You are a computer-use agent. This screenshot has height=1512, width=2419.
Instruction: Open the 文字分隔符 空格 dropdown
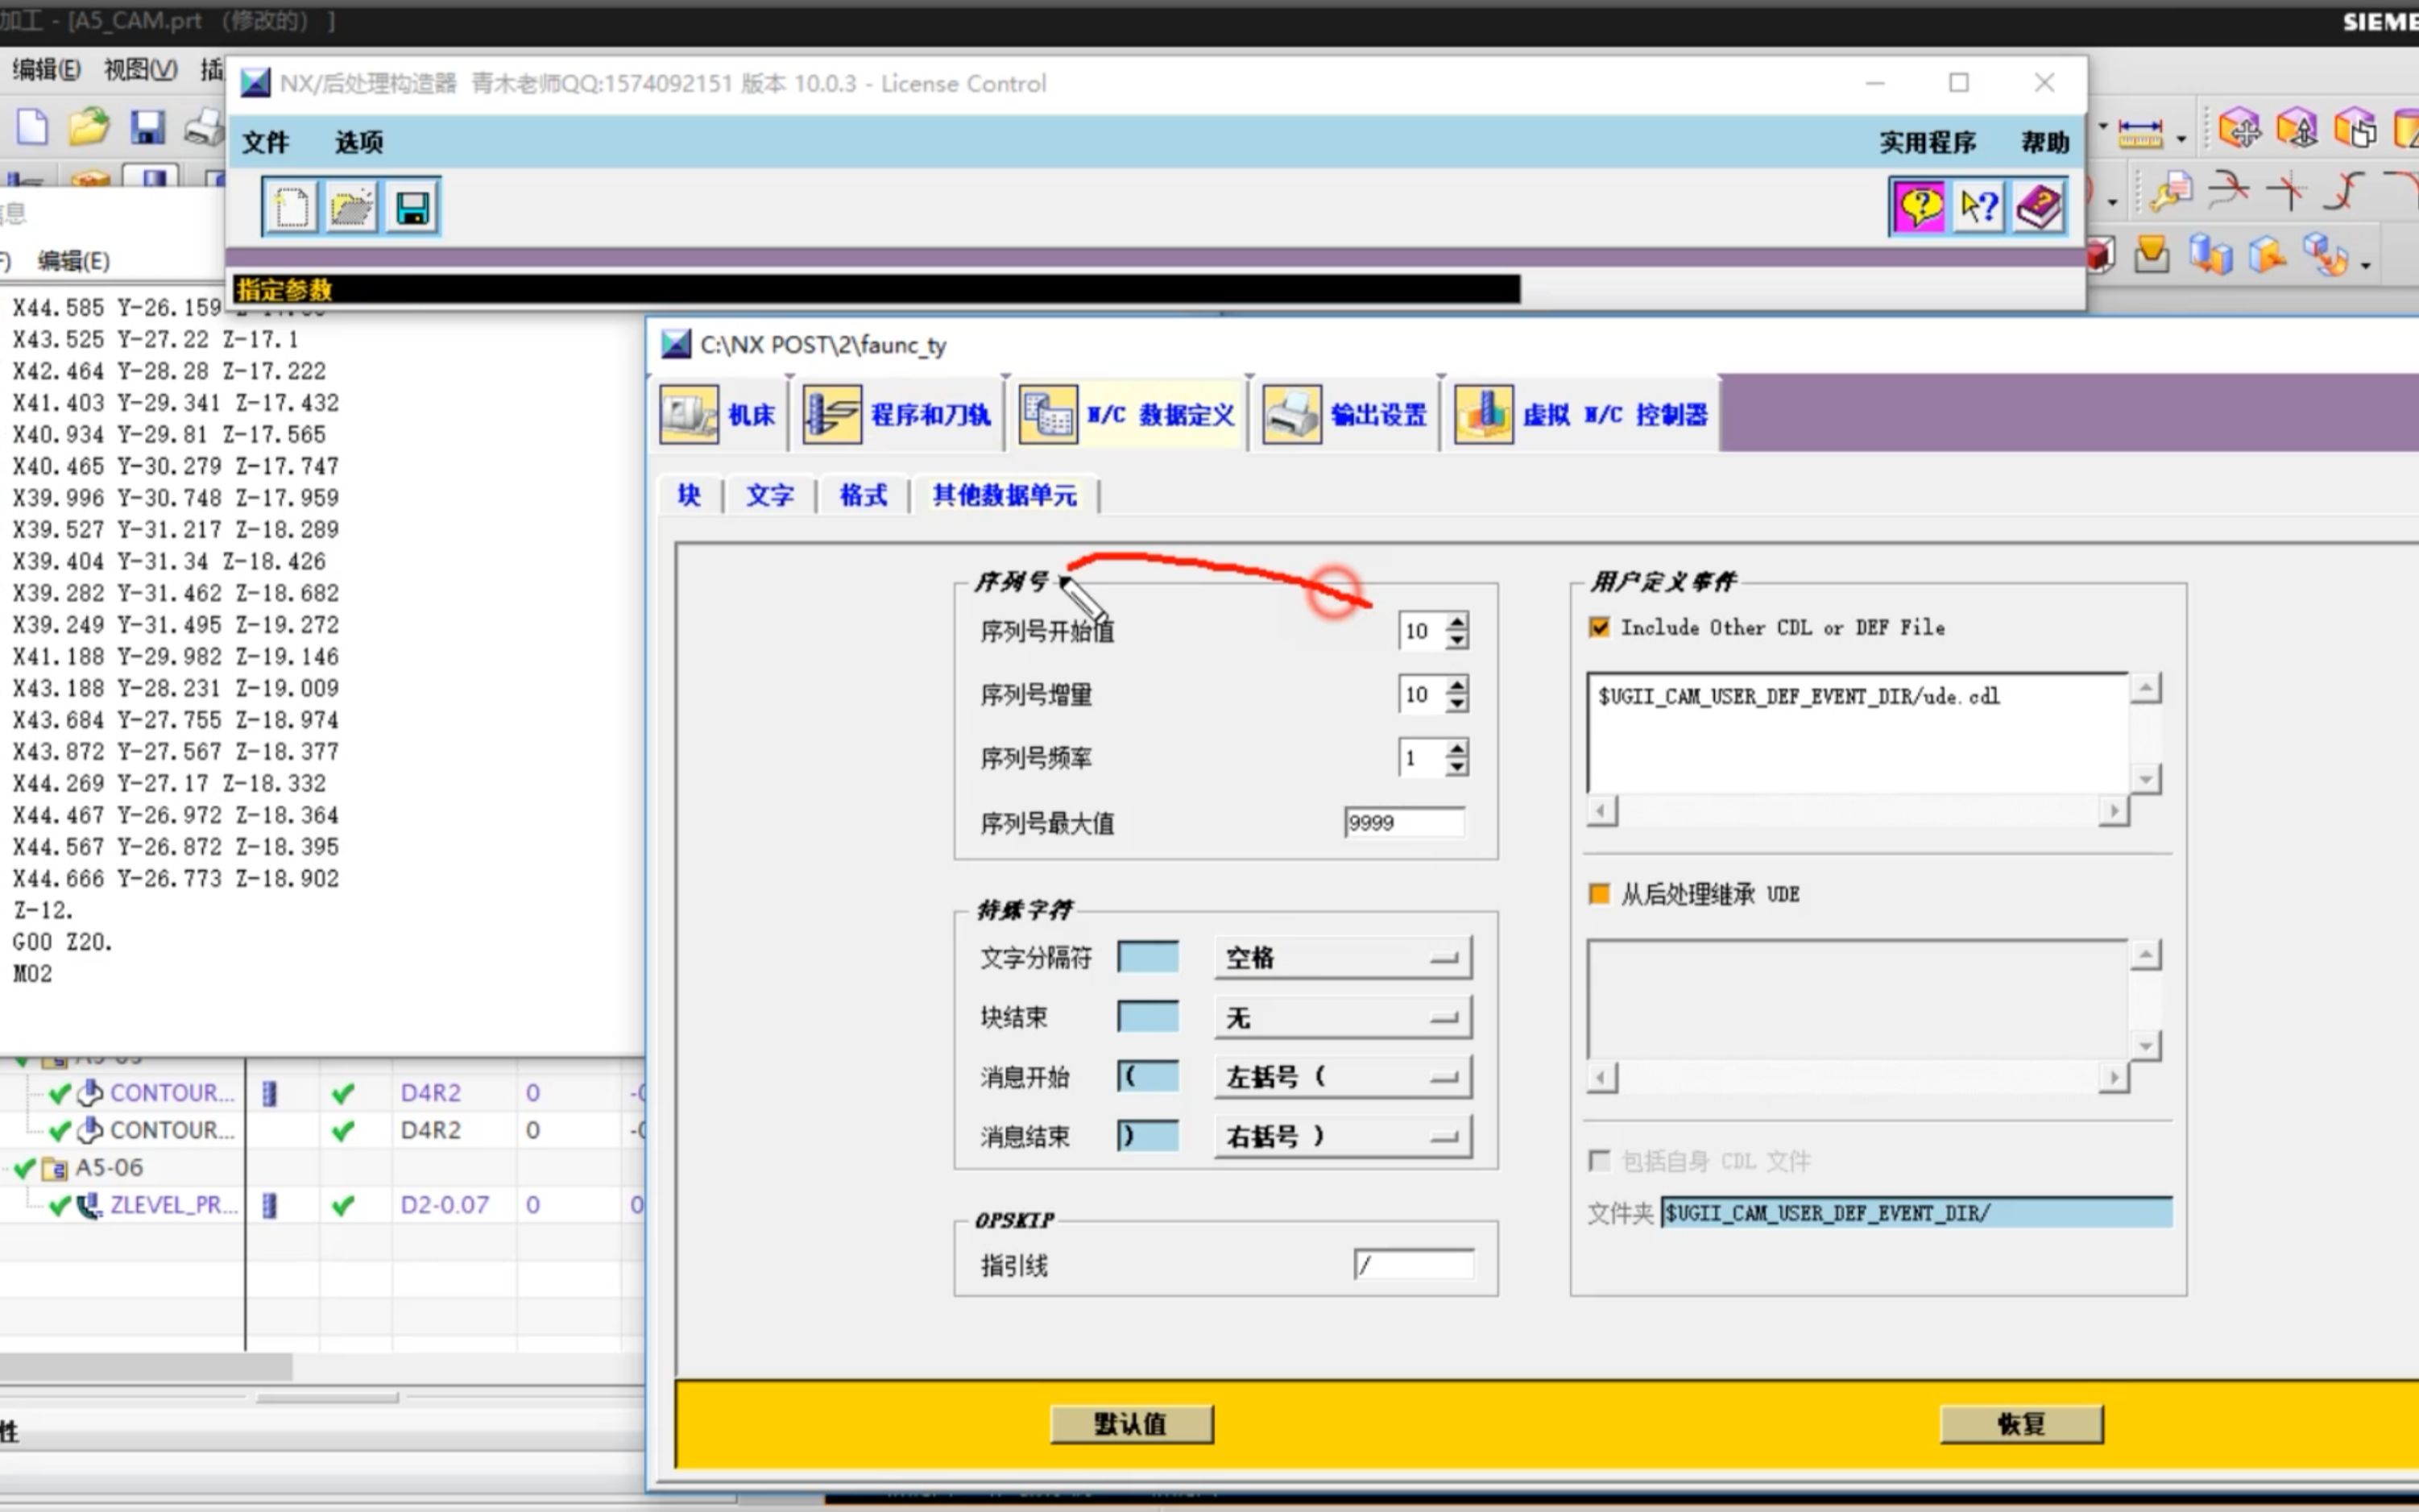[x=1342, y=958]
